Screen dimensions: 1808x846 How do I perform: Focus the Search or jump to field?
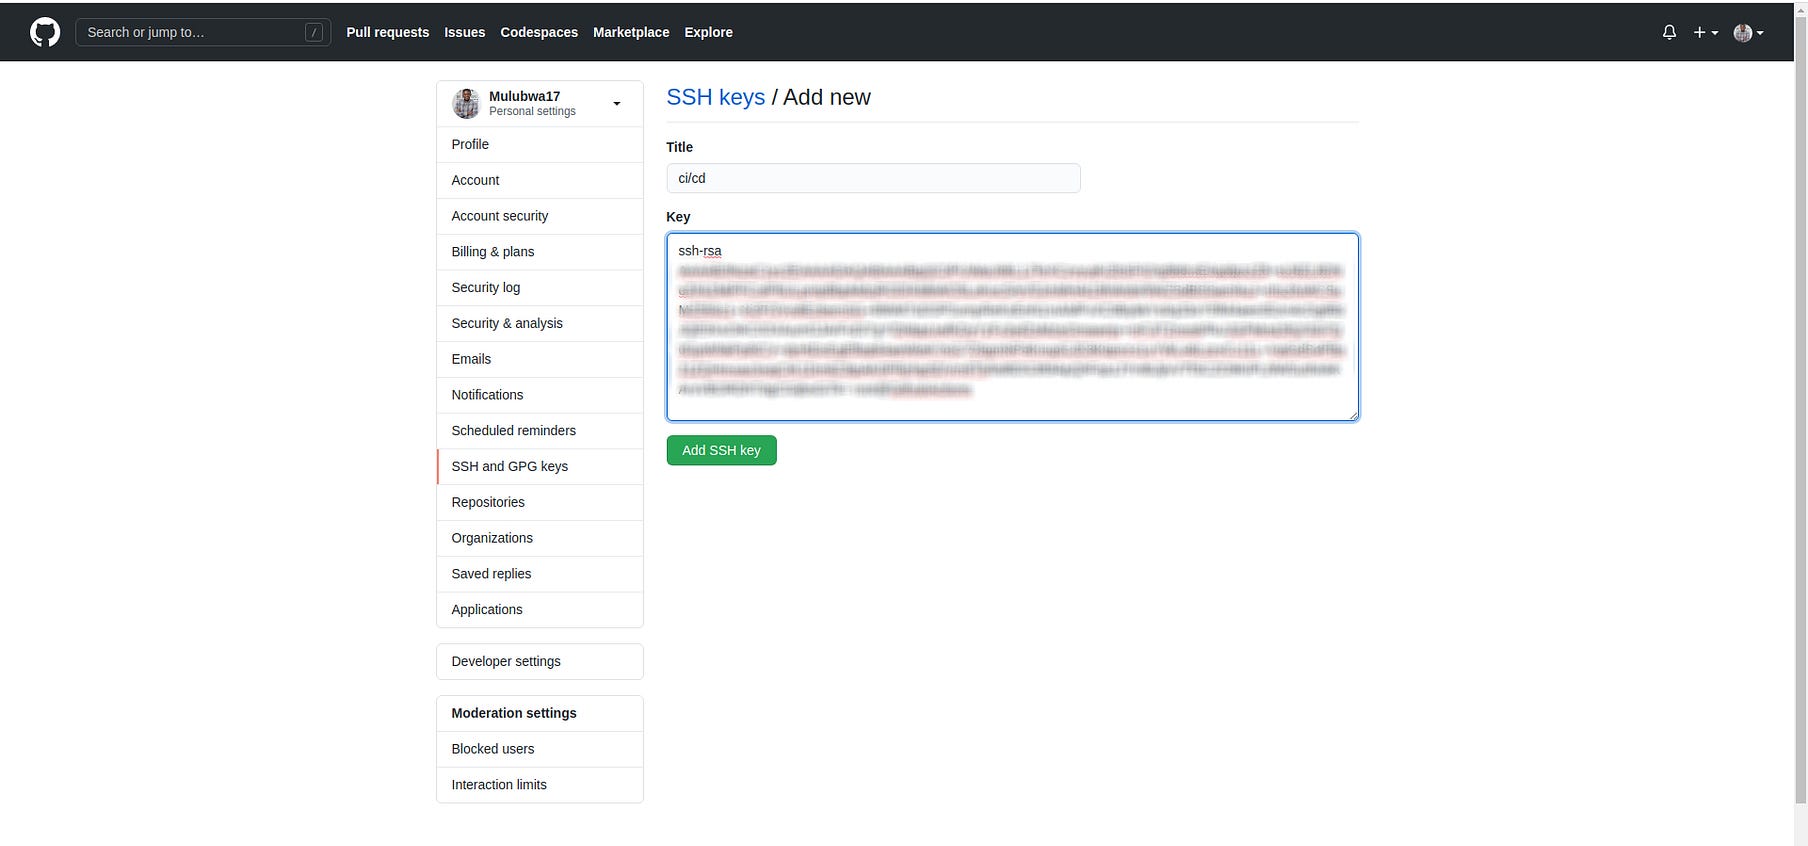(x=203, y=32)
